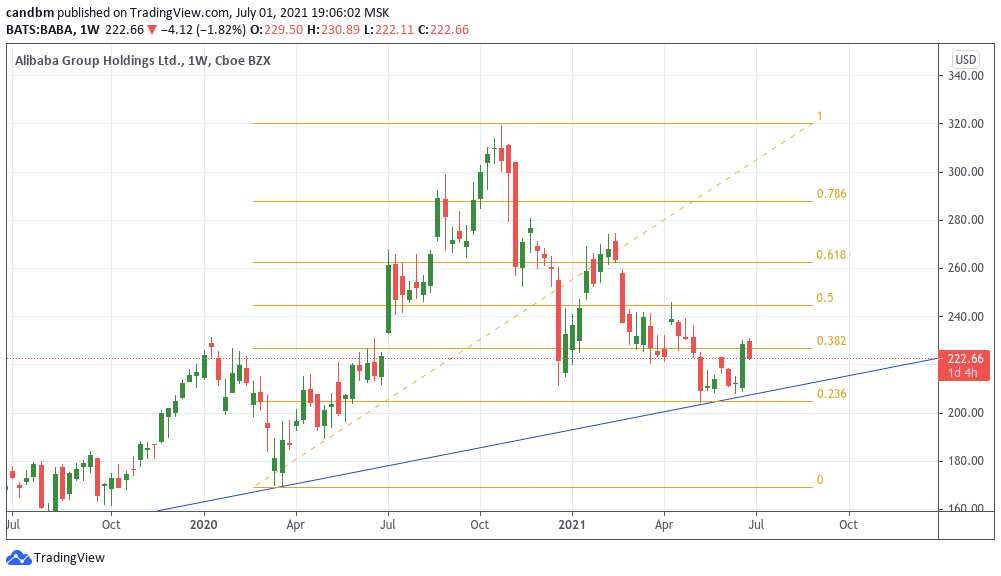
Task: Click the author name candbm
Action: tap(29, 13)
